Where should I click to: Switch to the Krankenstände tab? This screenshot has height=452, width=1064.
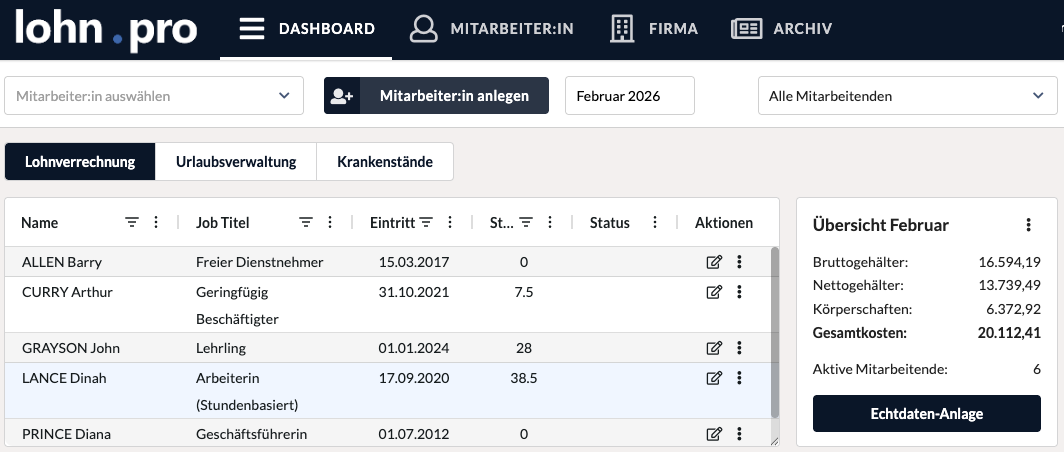coord(385,162)
